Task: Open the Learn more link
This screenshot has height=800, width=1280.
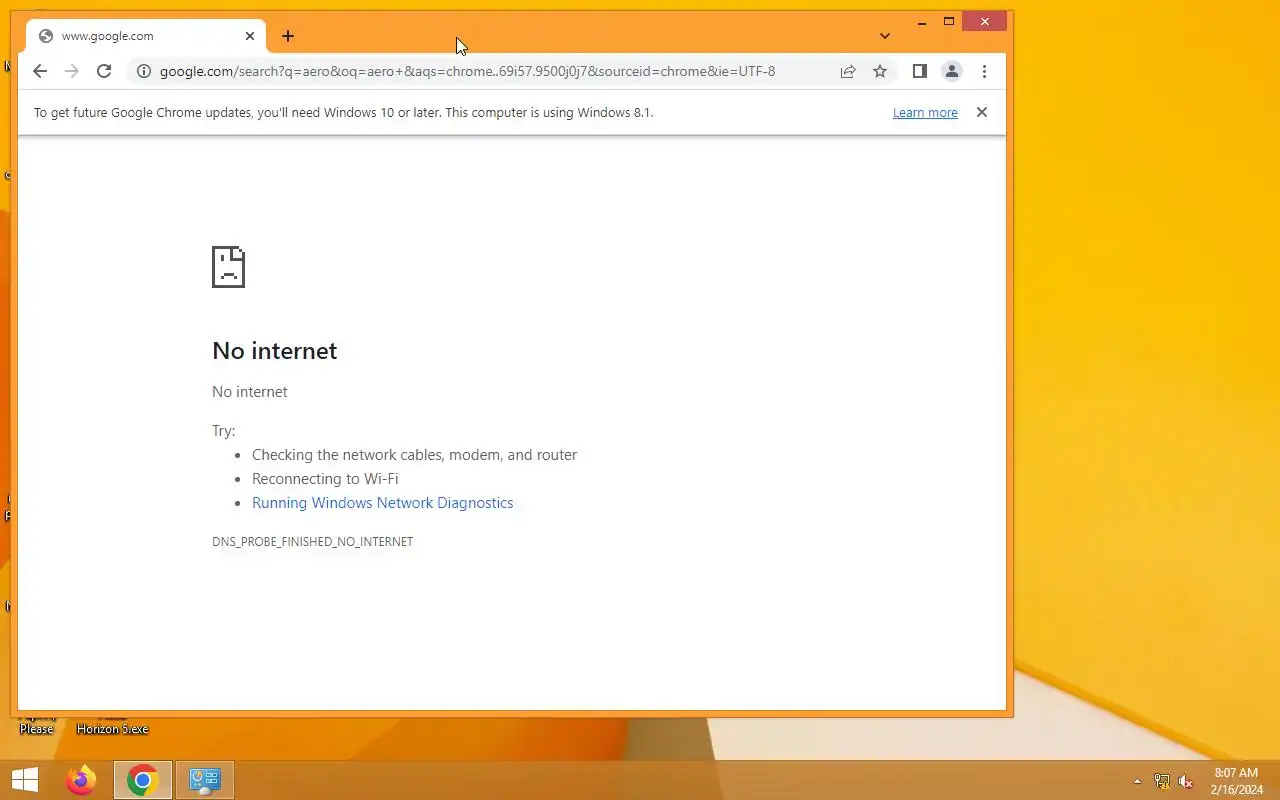Action: coord(925,113)
